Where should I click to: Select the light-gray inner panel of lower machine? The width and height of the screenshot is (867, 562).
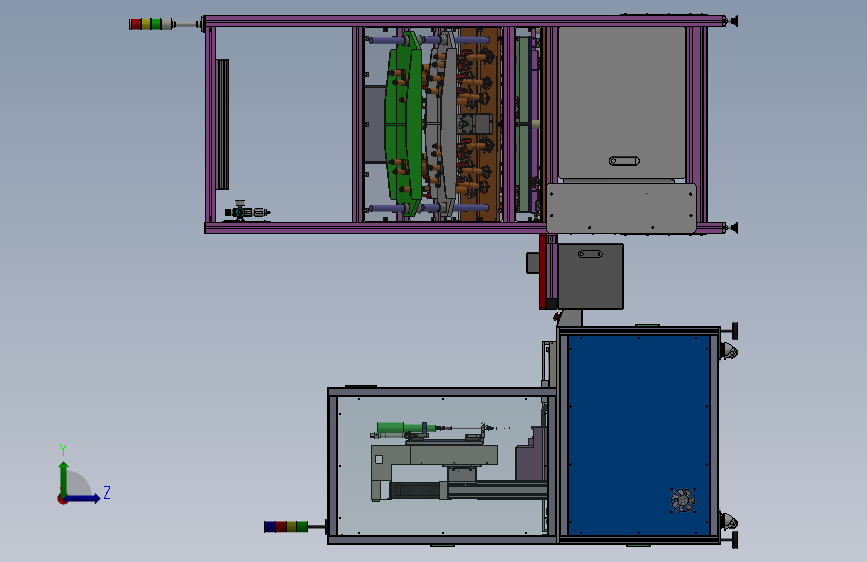click(440, 465)
